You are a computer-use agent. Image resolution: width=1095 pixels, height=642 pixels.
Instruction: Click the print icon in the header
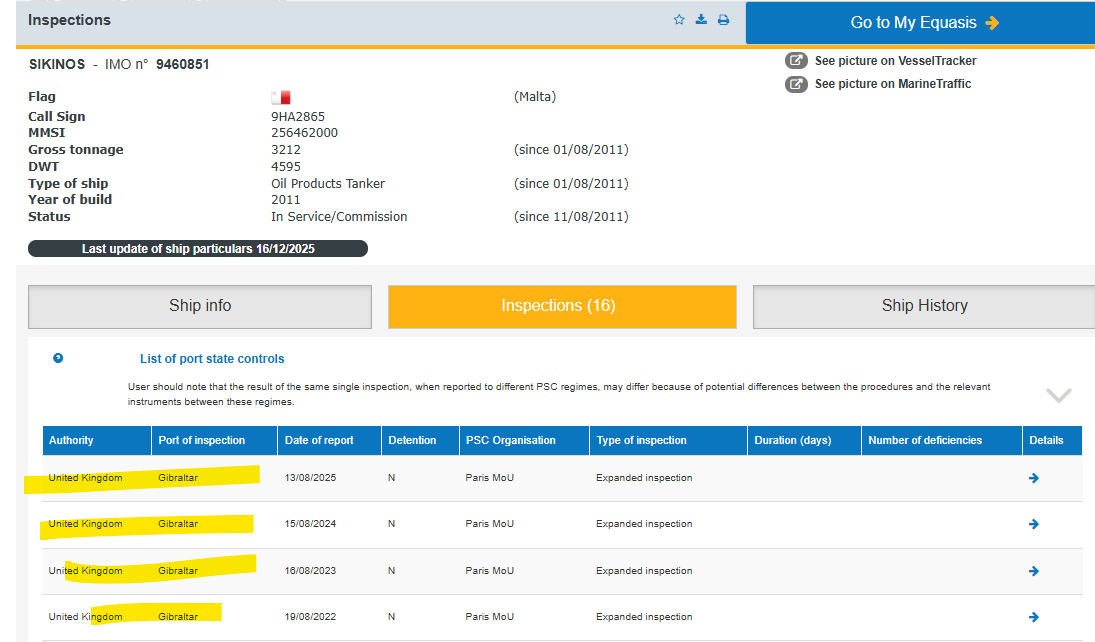[x=723, y=20]
